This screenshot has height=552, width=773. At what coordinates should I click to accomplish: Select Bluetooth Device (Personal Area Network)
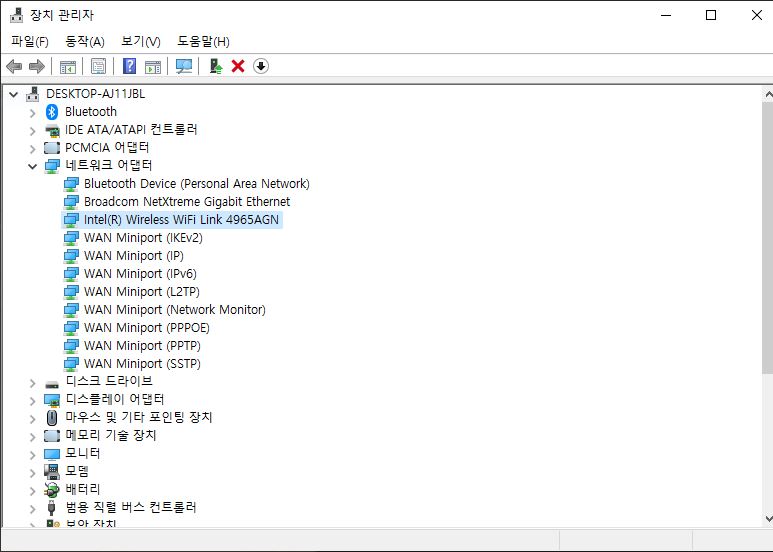(197, 184)
